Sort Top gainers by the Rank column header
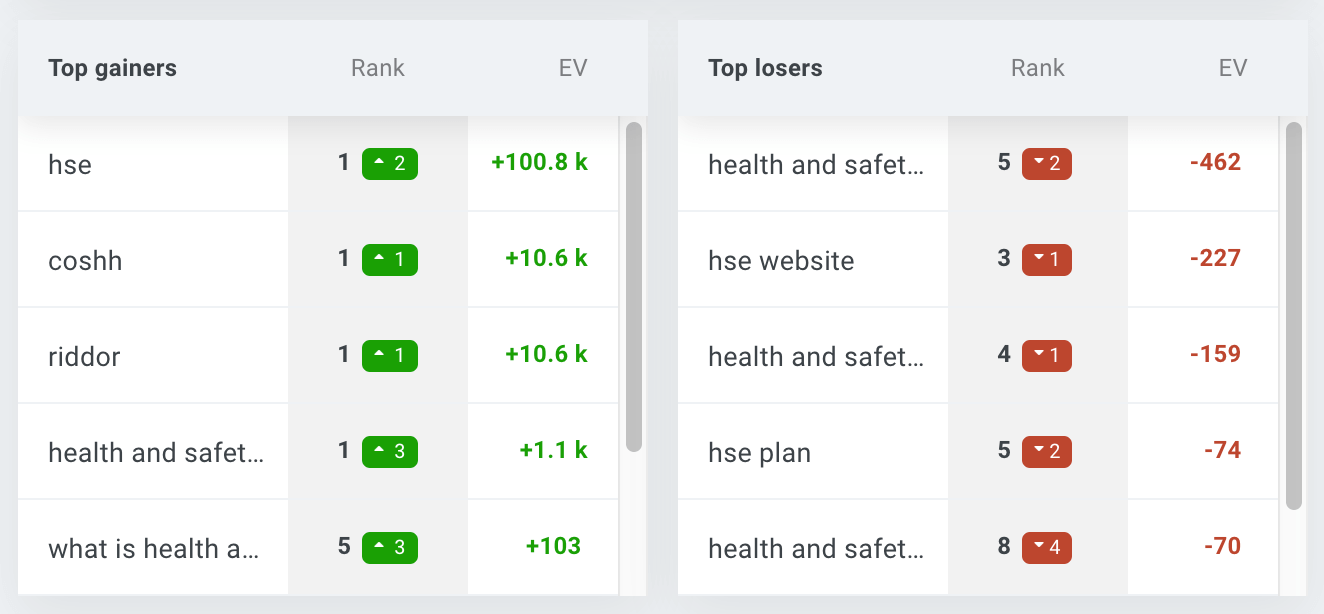The width and height of the screenshot is (1324, 614). (x=378, y=68)
